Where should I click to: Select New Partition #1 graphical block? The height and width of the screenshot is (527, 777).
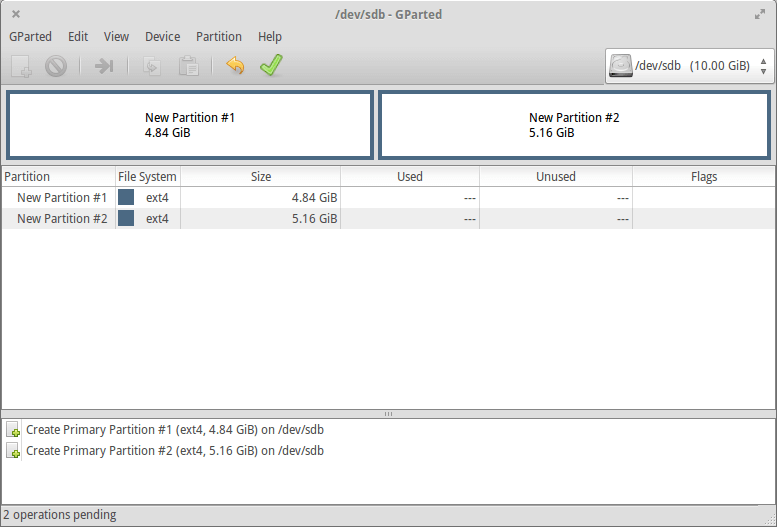point(190,125)
